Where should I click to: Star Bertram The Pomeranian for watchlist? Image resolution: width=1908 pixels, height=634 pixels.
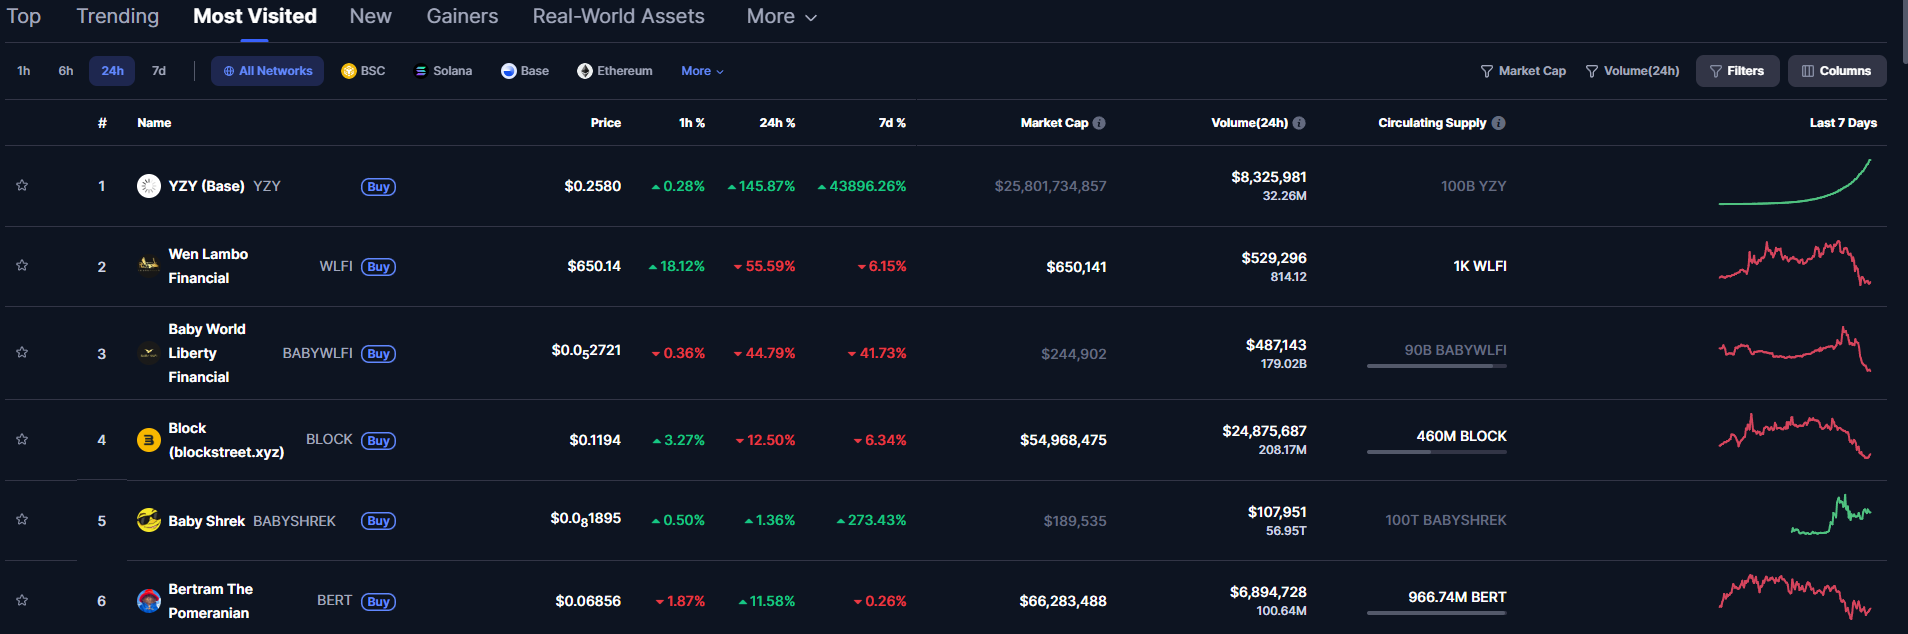(x=22, y=600)
